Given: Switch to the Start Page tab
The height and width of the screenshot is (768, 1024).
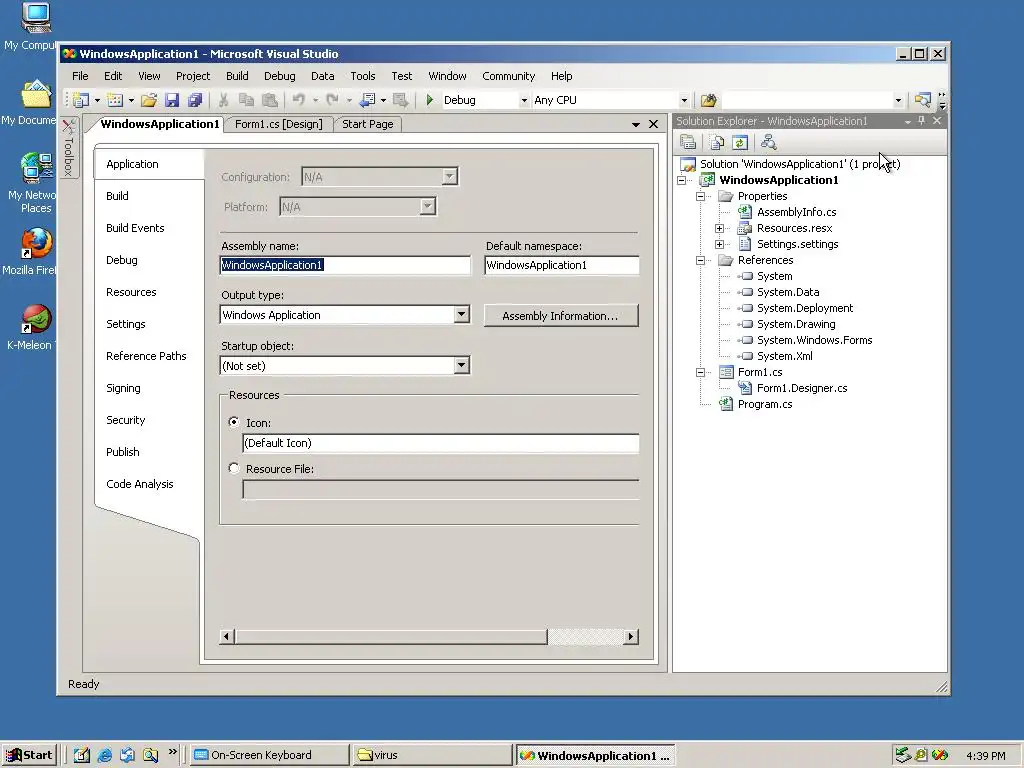Looking at the screenshot, I should pos(368,124).
